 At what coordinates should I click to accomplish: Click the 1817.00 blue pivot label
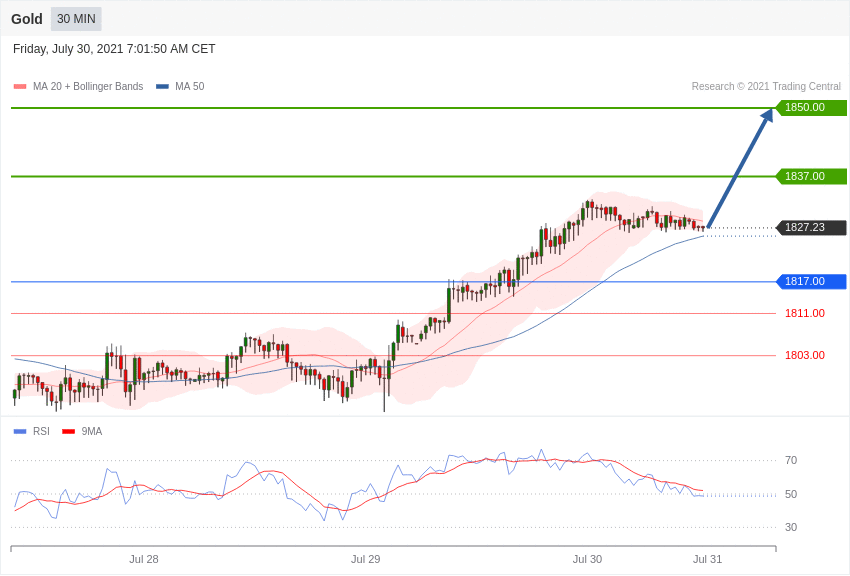(812, 281)
